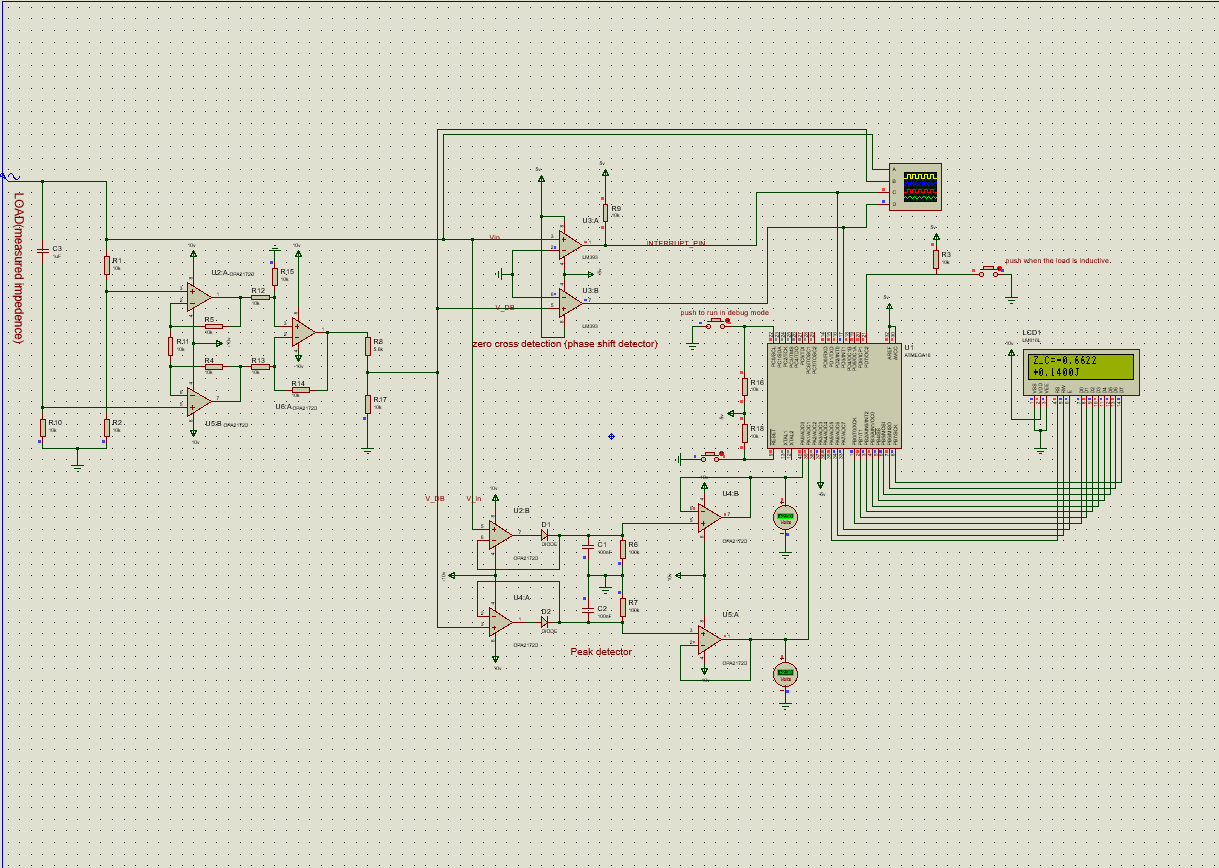Screen dimensions: 1219x868
Task: Select op-amp U6:A symbol
Action: coord(304,332)
